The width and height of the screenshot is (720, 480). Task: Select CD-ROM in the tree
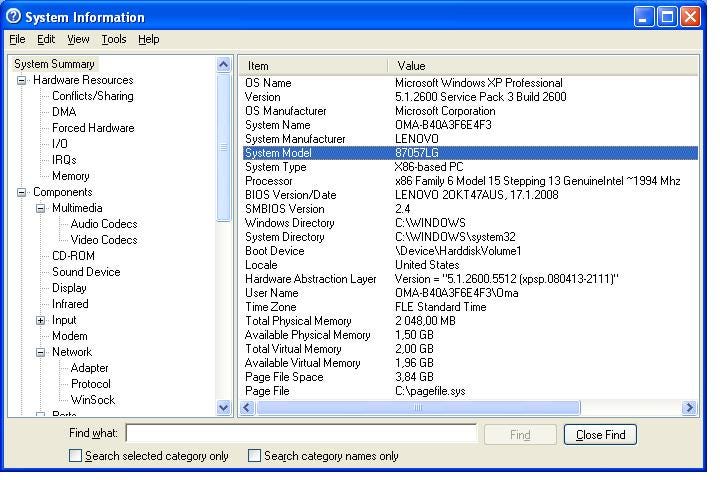point(73,256)
